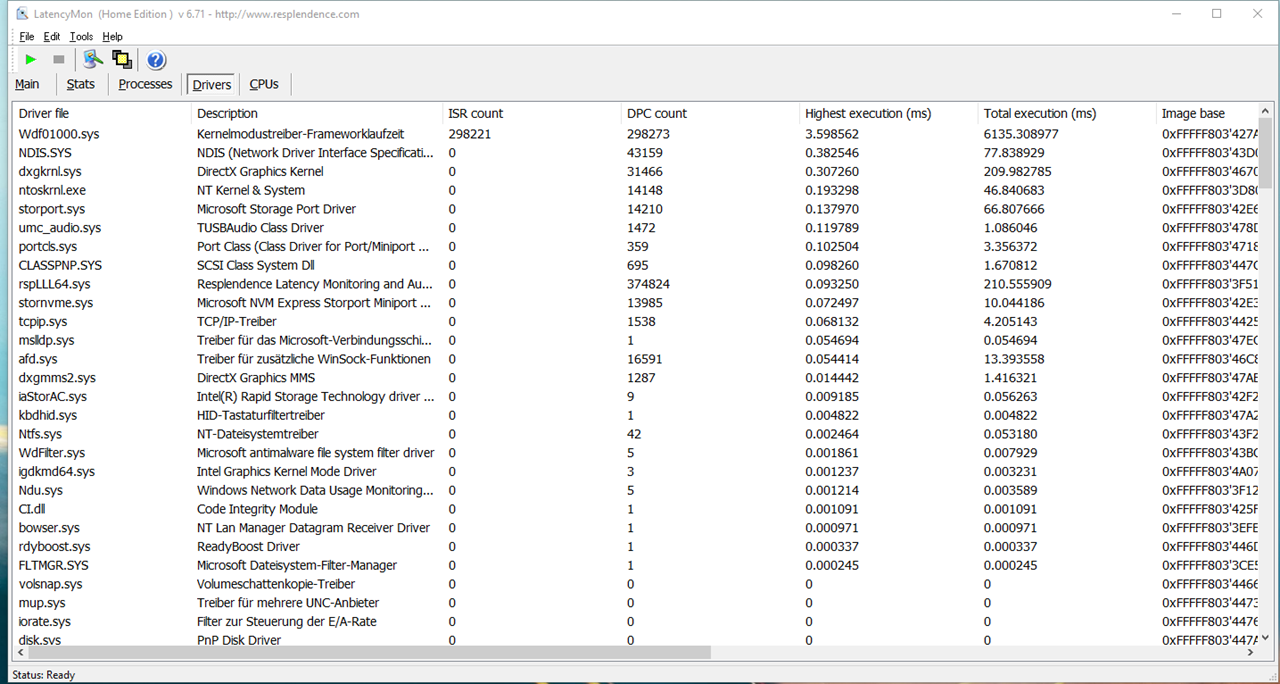Open the Help menu

click(x=113, y=37)
